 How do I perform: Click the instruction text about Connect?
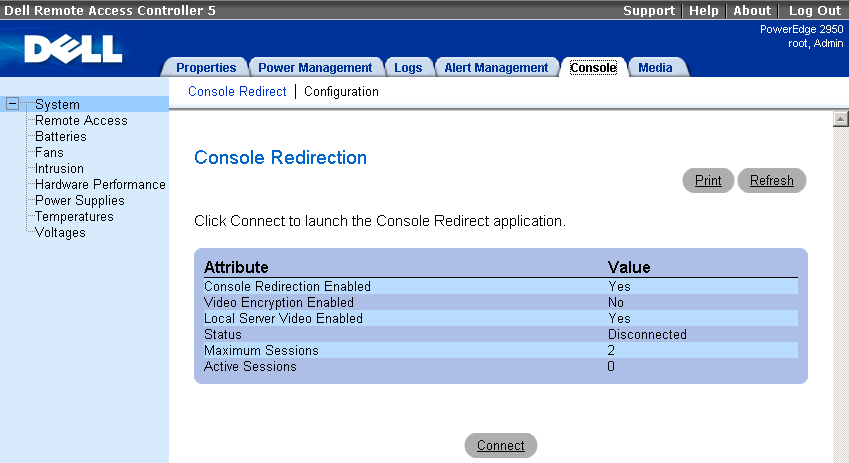pyautogui.click(x=379, y=221)
